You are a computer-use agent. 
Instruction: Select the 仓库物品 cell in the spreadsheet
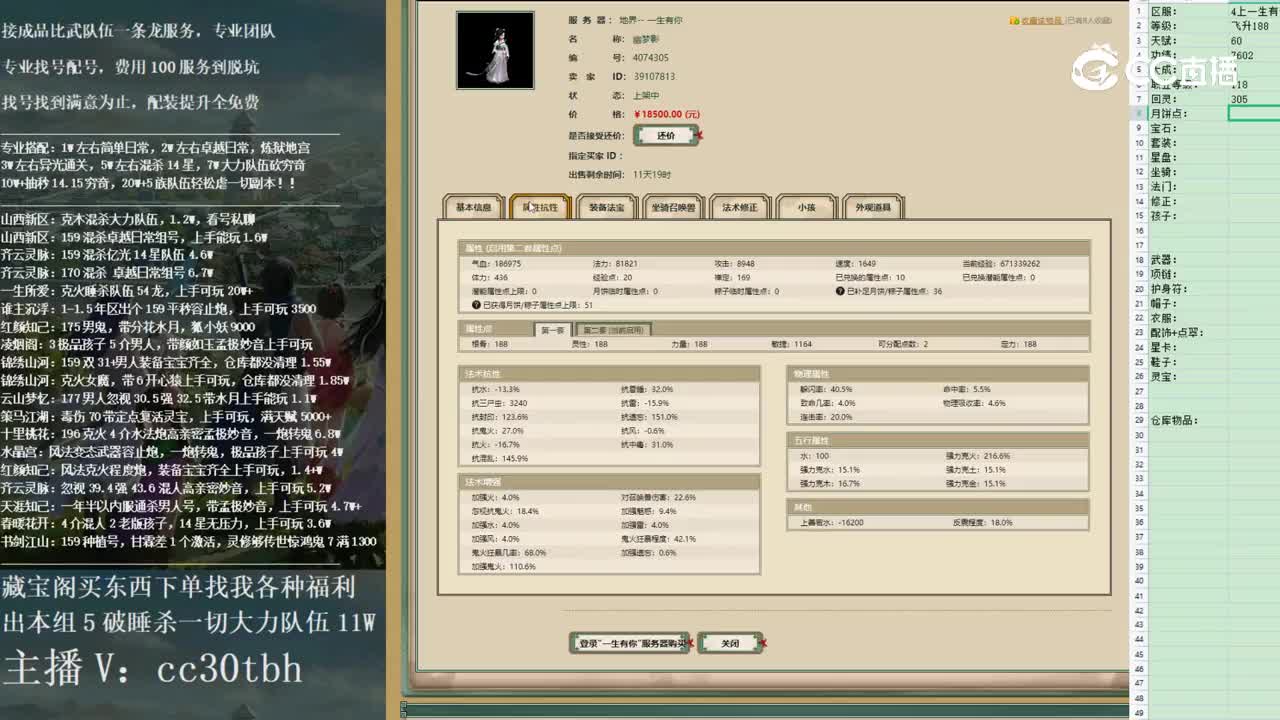[1188, 420]
